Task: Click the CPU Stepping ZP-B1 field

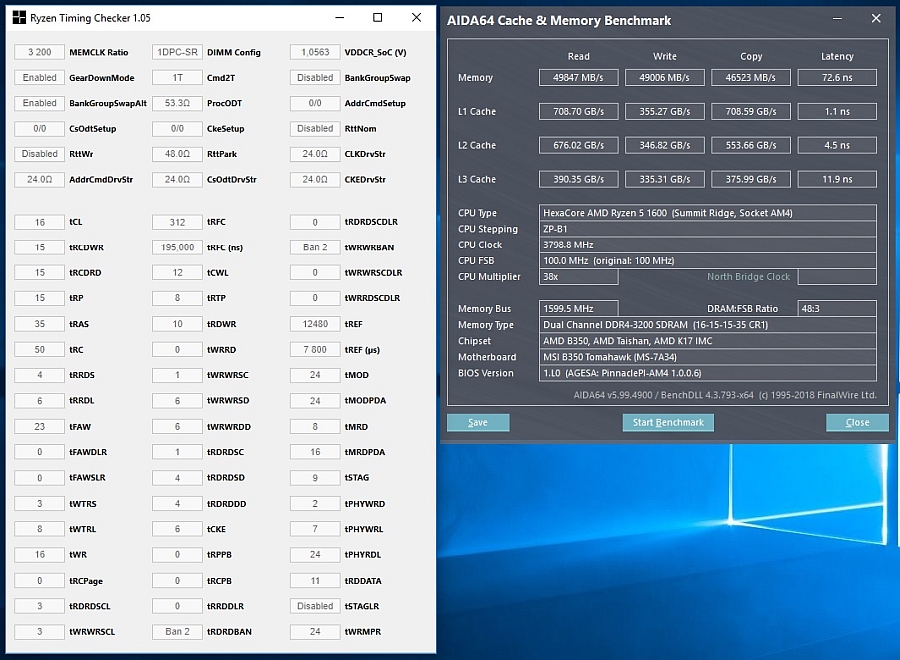Action: click(x=708, y=229)
